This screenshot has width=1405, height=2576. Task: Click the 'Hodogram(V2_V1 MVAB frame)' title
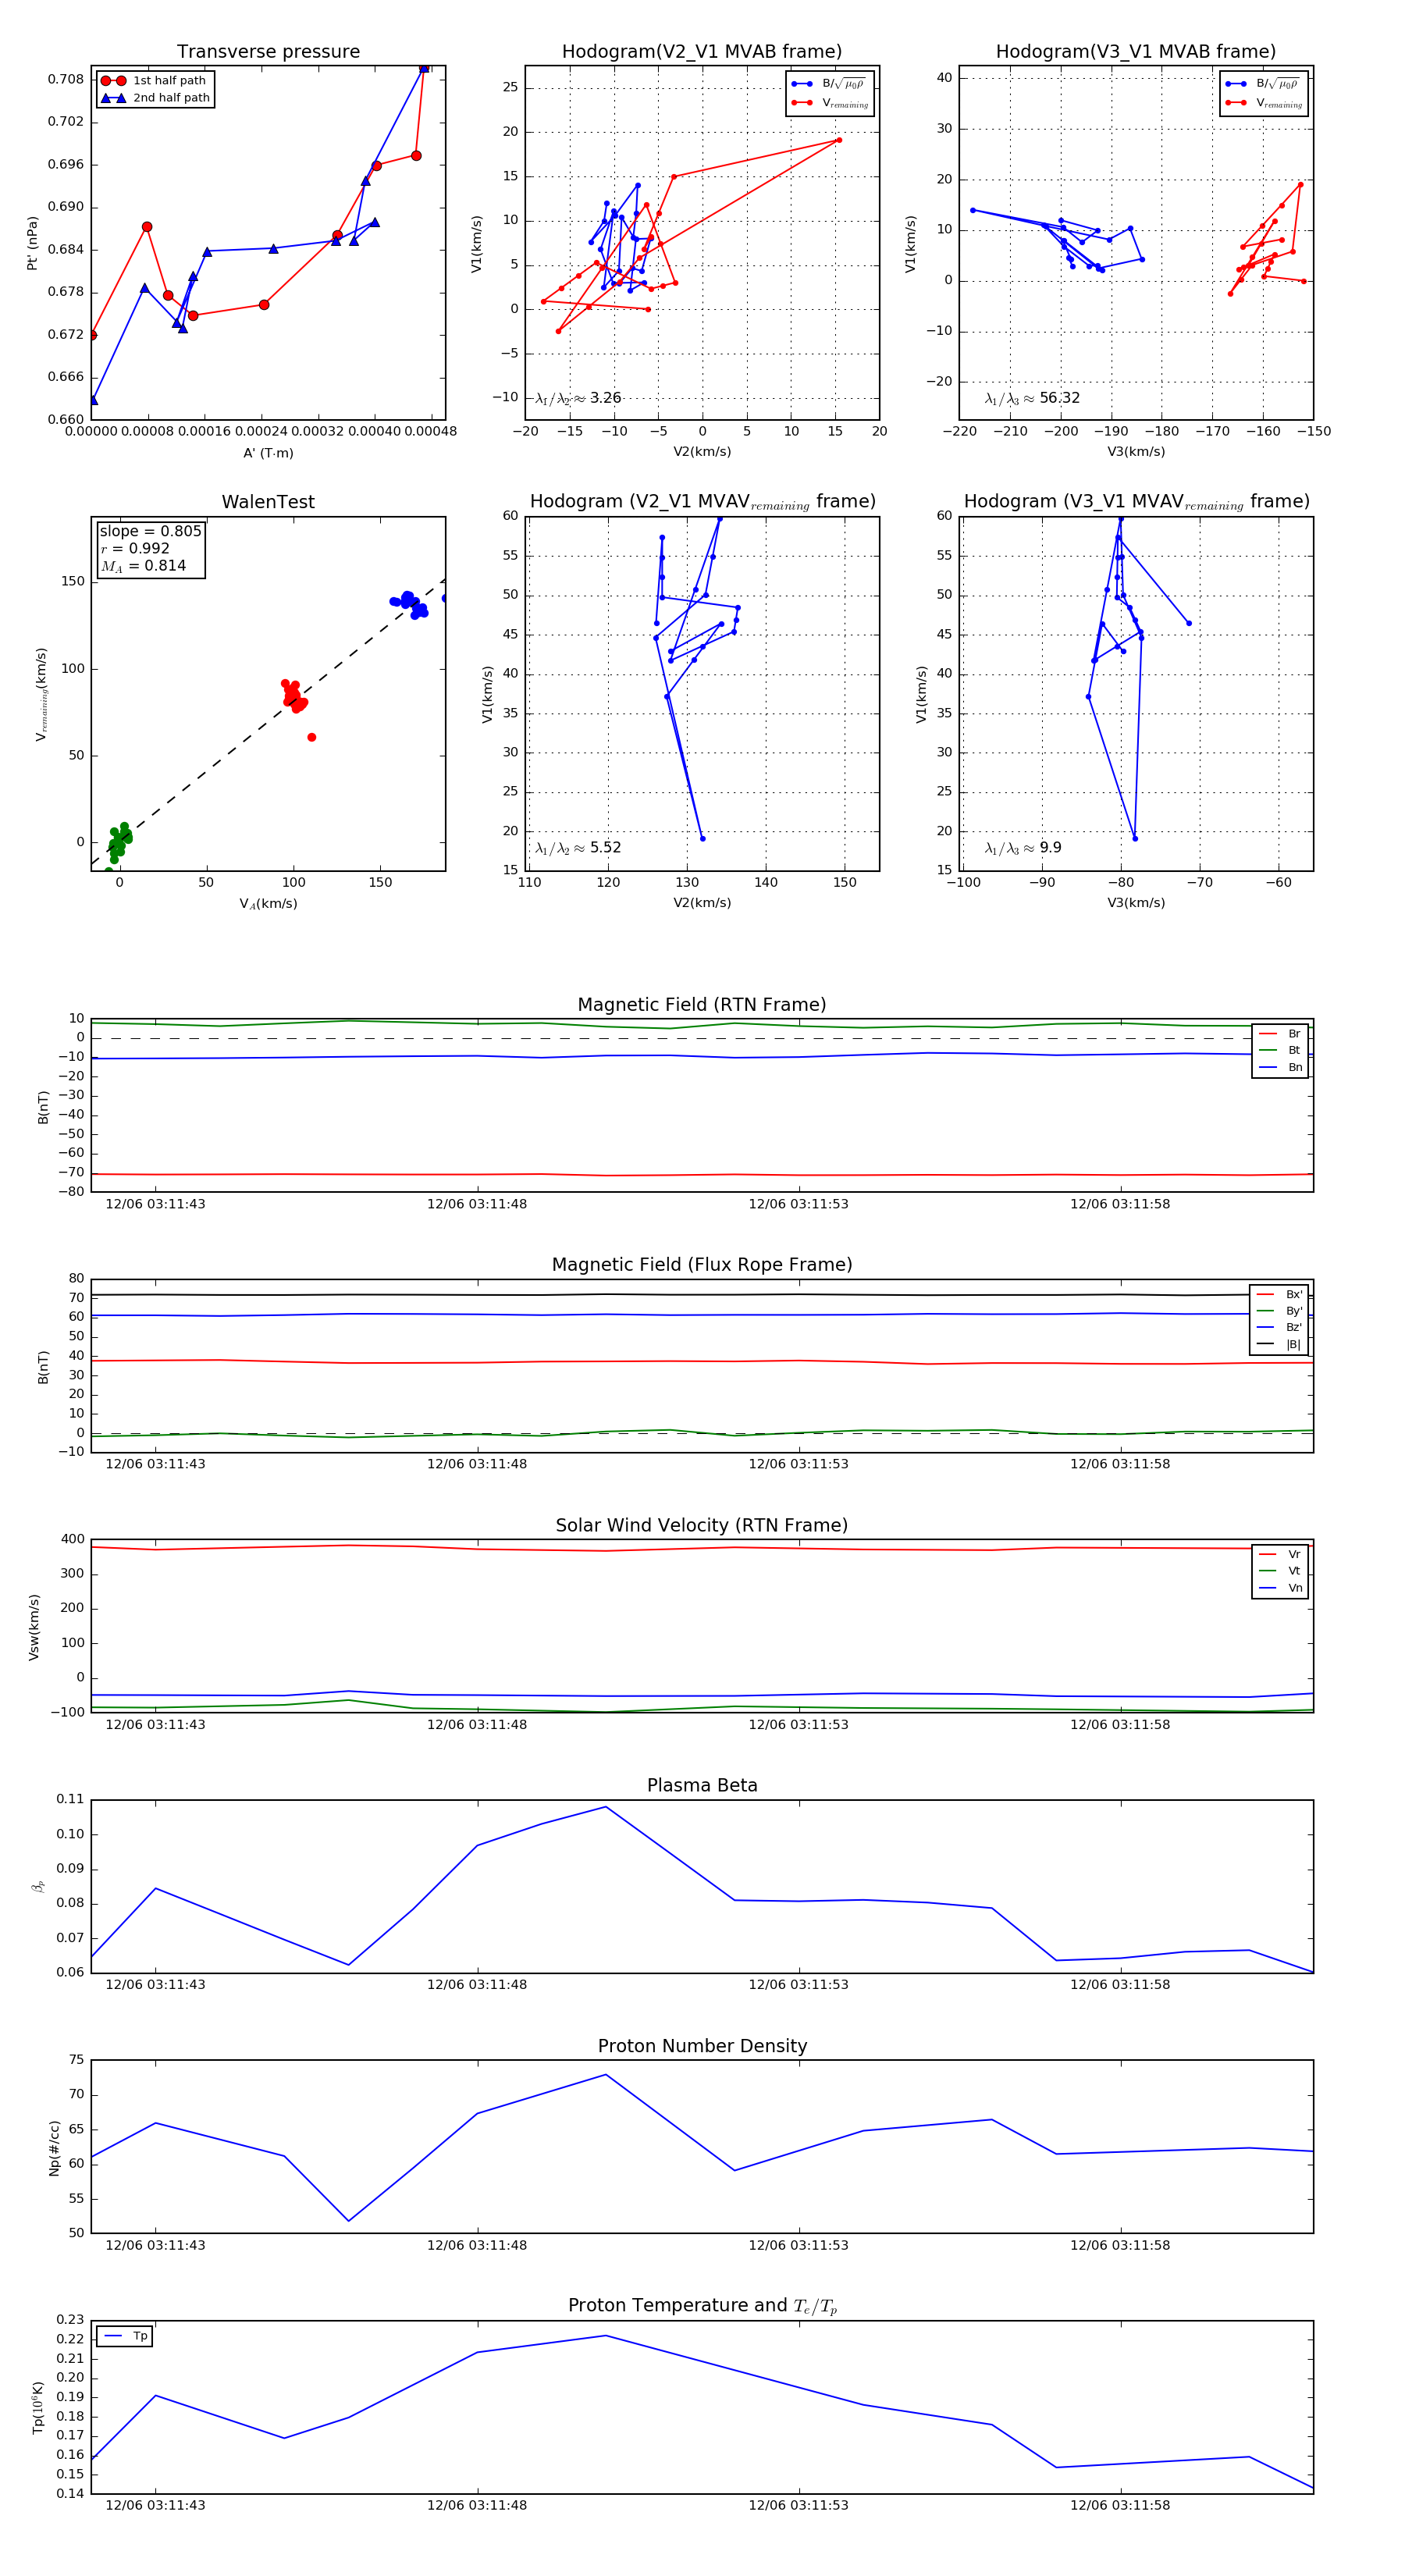click(702, 52)
